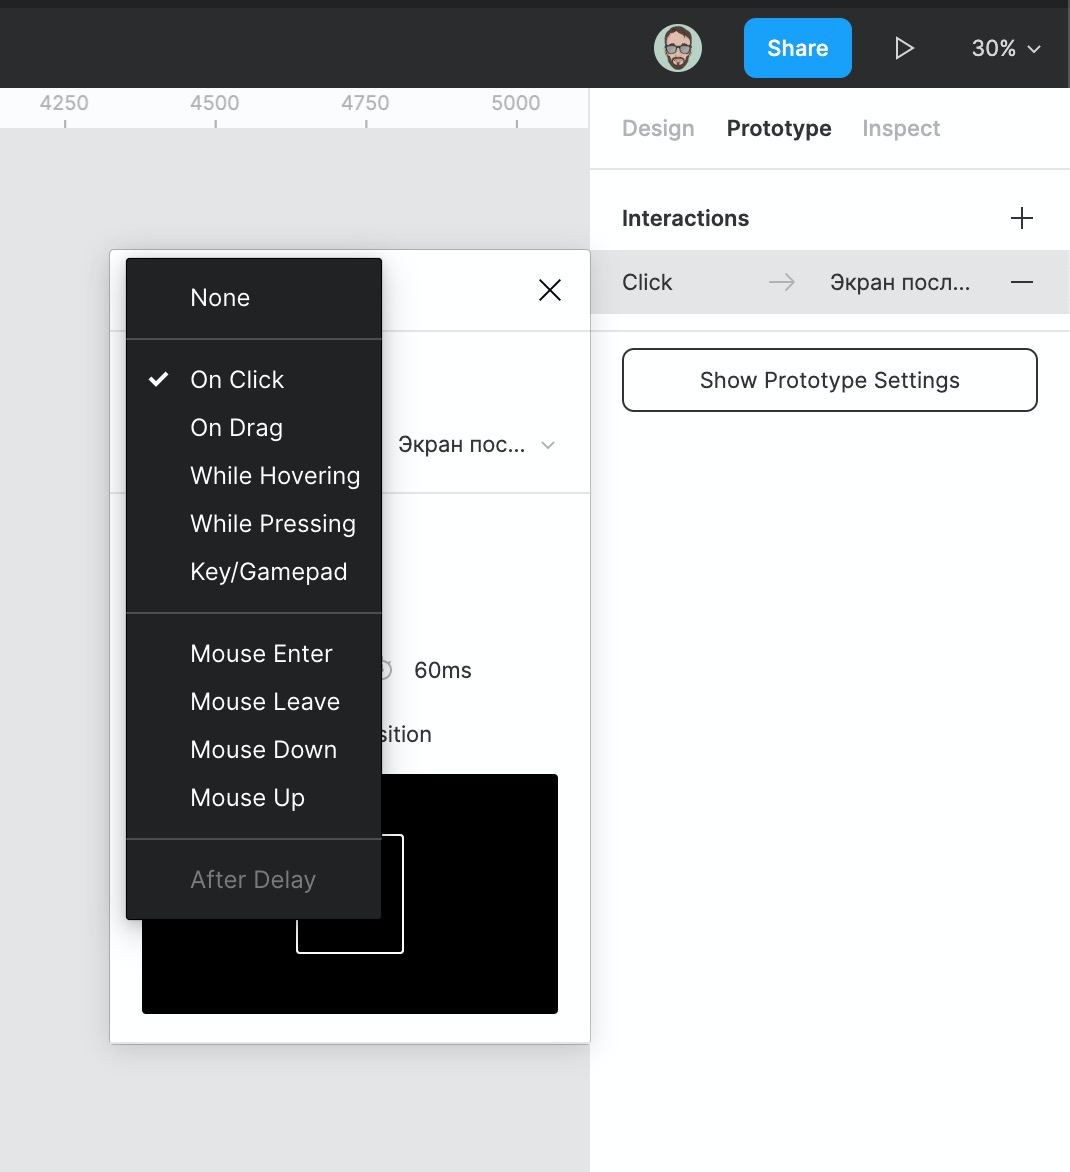Open the destination frame dropdown in popup

(477, 445)
